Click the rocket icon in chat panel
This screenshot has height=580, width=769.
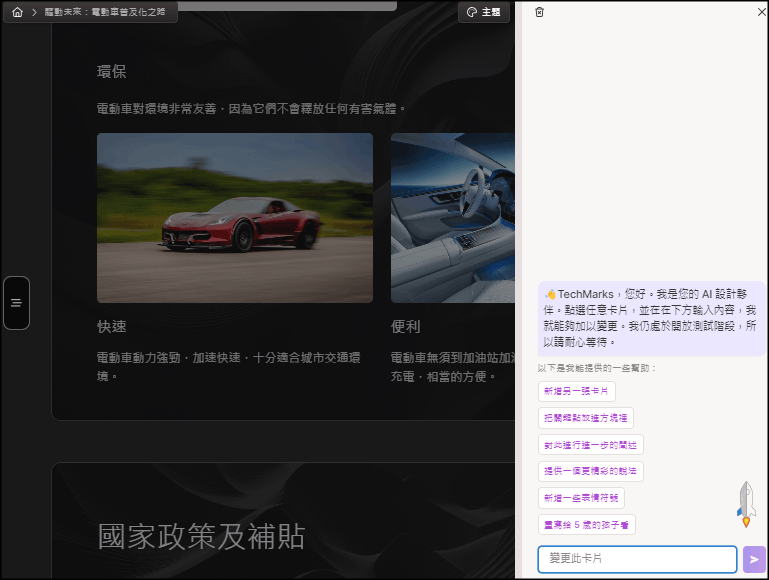pyautogui.click(x=746, y=503)
